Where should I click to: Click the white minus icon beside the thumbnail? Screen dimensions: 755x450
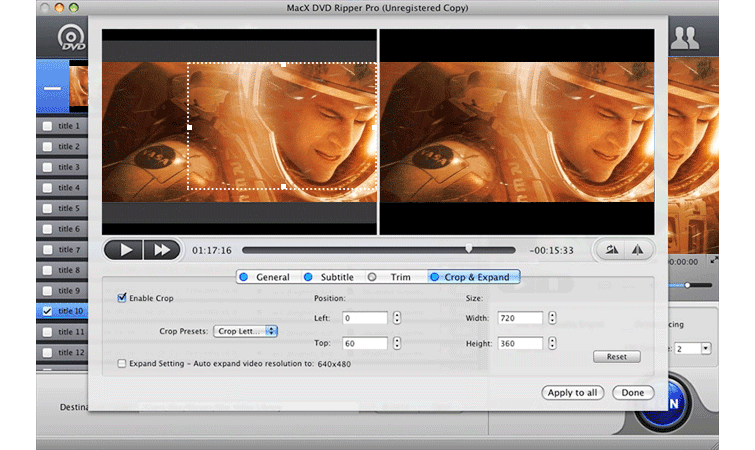[x=52, y=89]
